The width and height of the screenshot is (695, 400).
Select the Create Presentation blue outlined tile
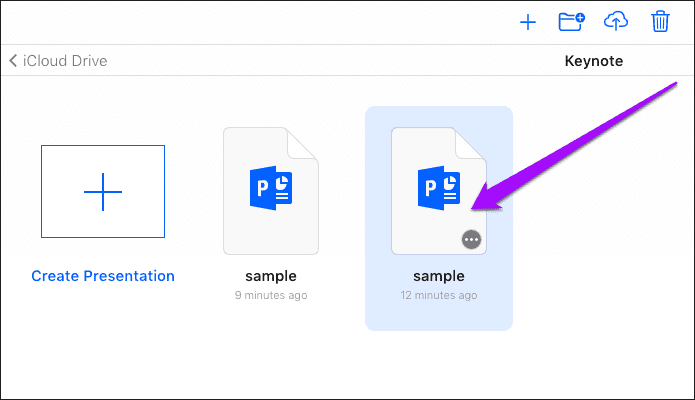click(103, 192)
